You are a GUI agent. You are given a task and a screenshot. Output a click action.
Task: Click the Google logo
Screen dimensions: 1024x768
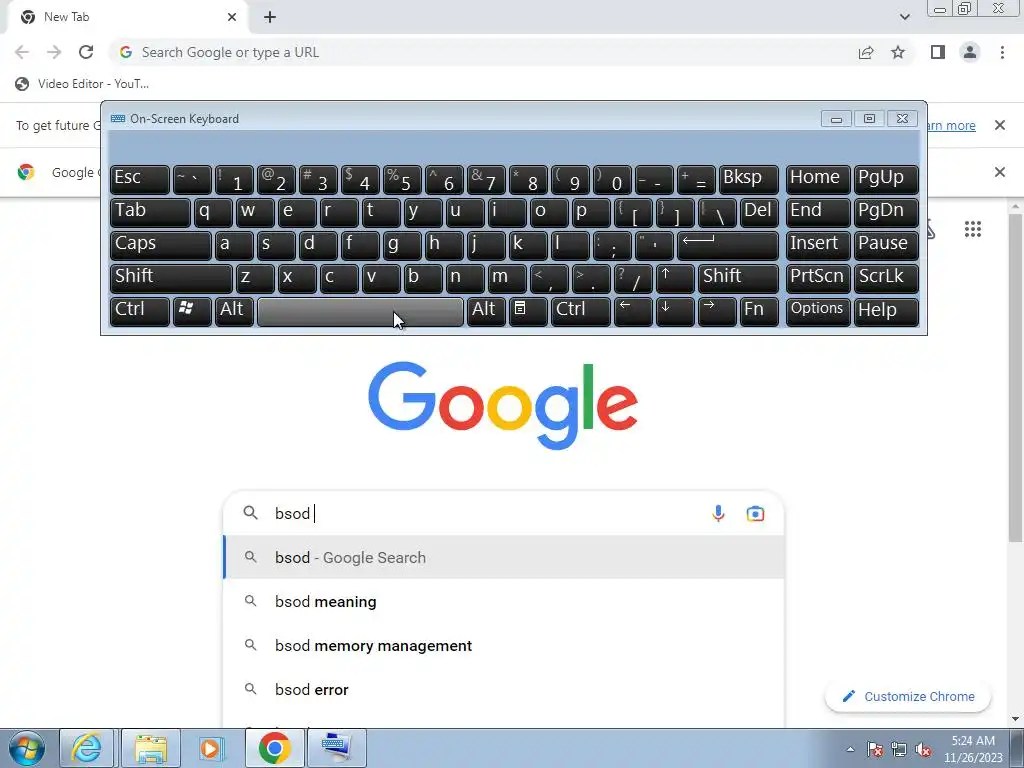[503, 405]
